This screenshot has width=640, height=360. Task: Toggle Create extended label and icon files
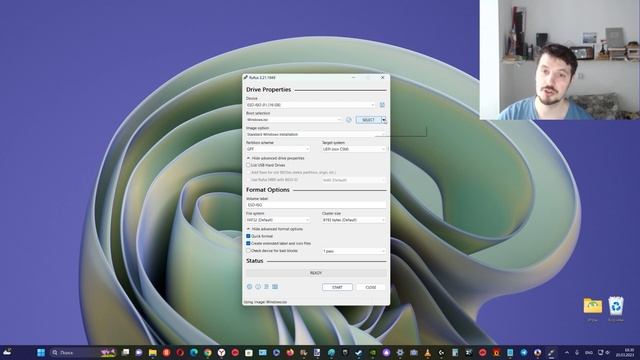click(x=248, y=243)
